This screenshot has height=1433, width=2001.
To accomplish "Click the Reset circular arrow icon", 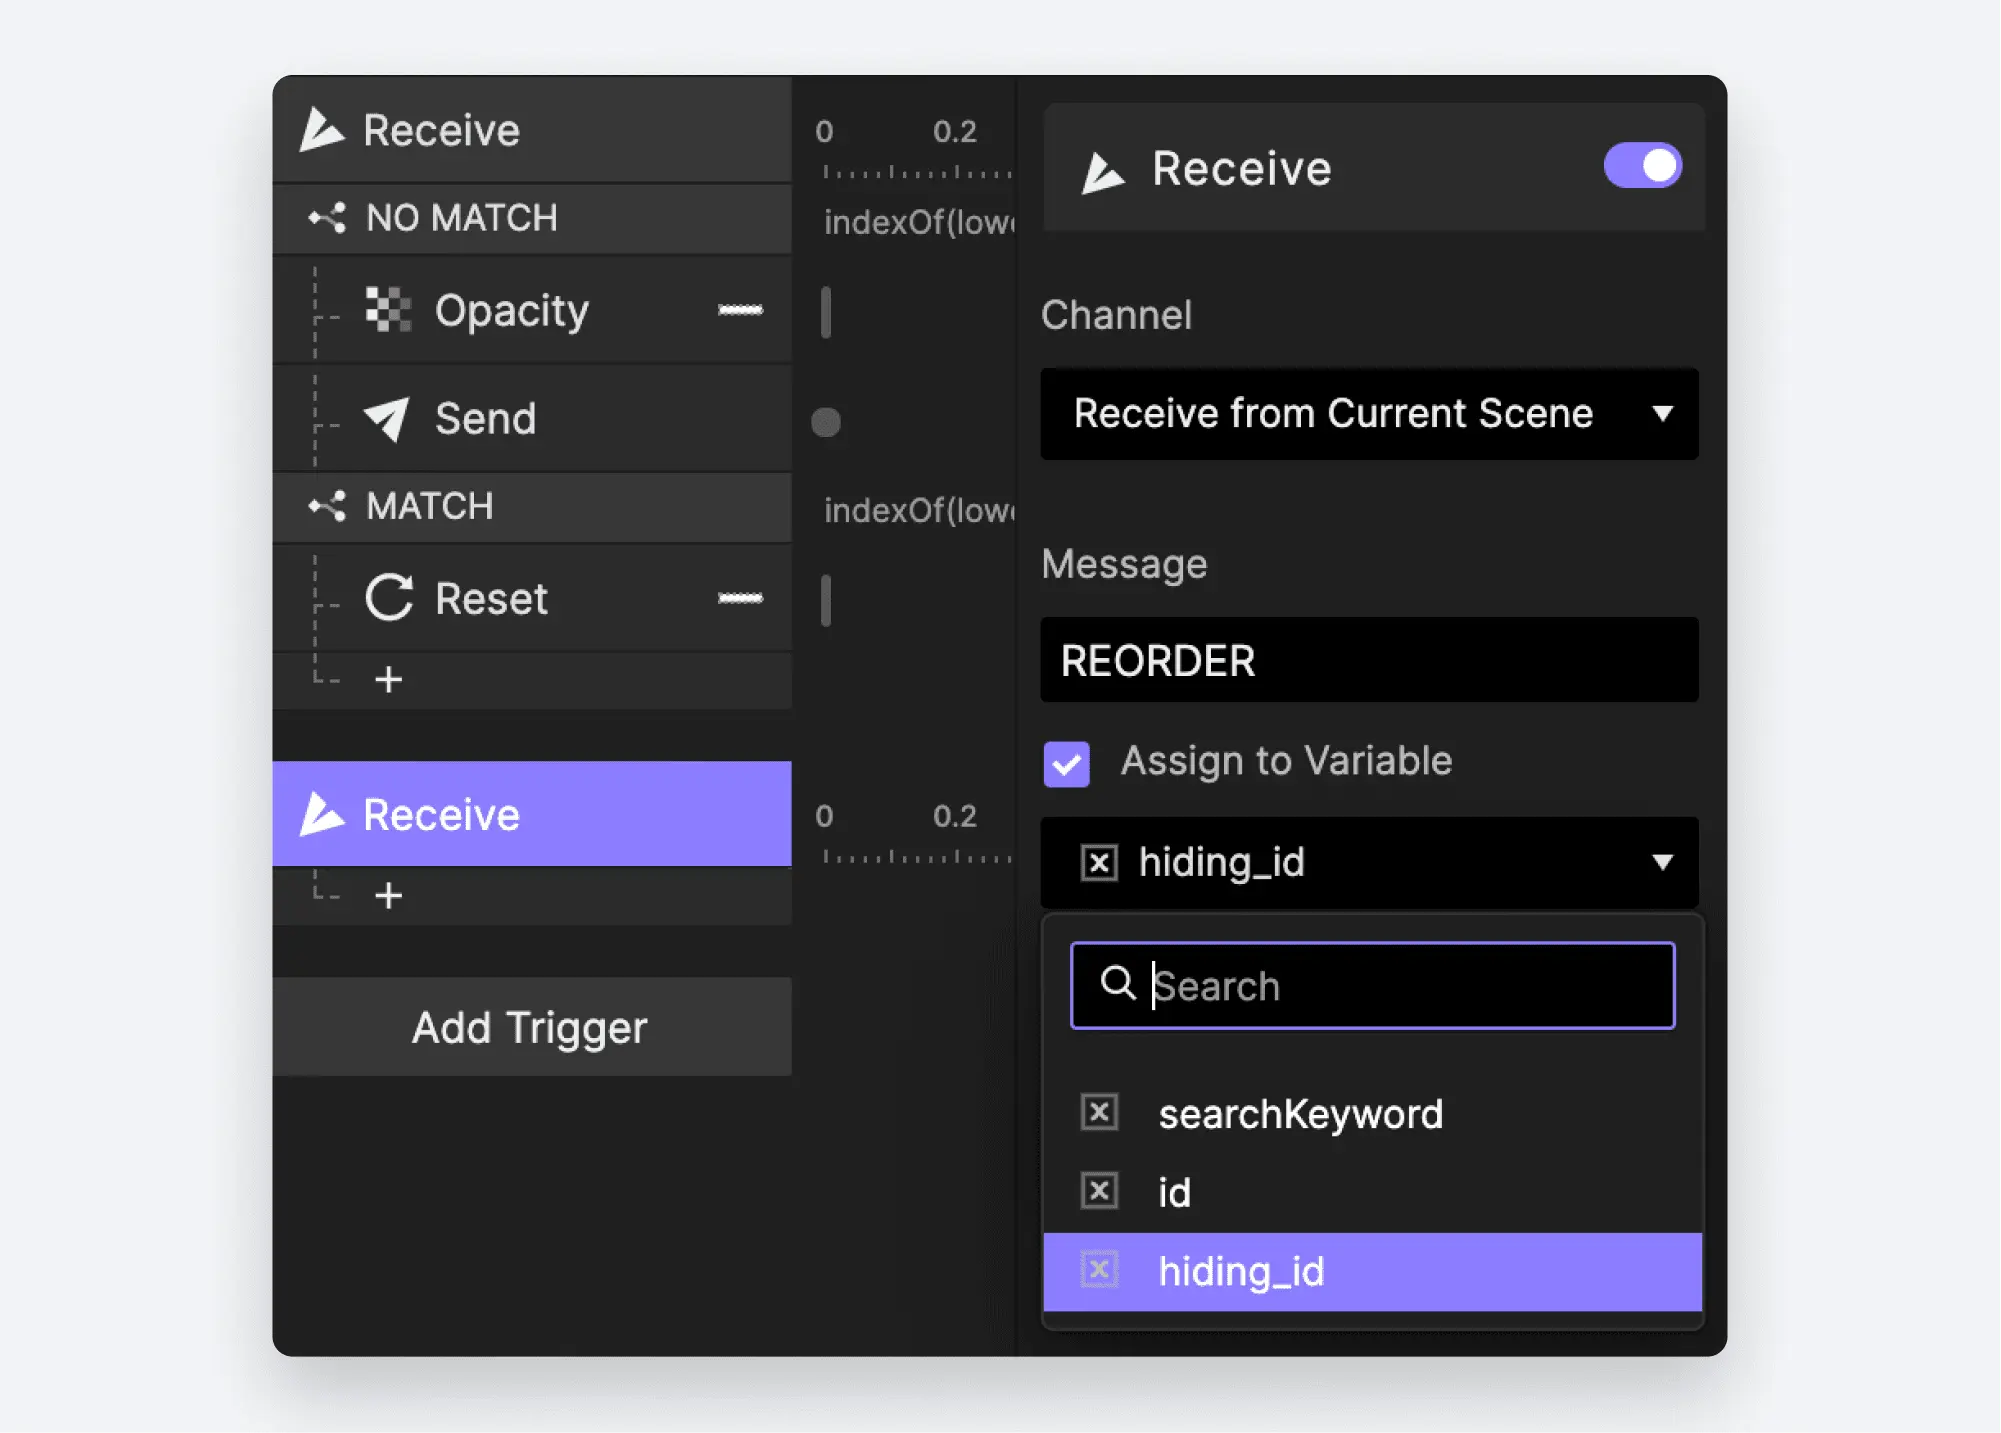I will point(388,598).
